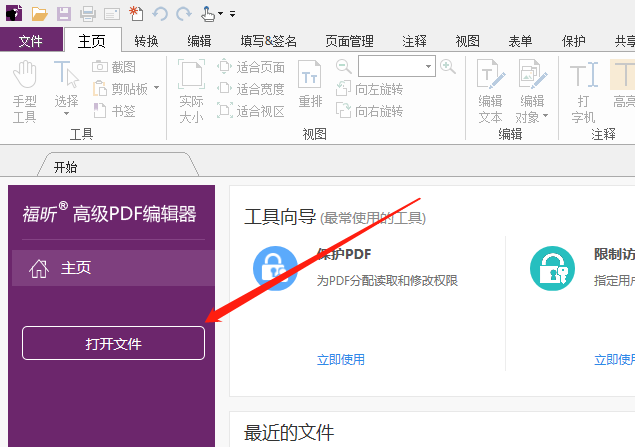Switch to the 主页 ribbon tab
The height and width of the screenshot is (447, 635).
92,40
